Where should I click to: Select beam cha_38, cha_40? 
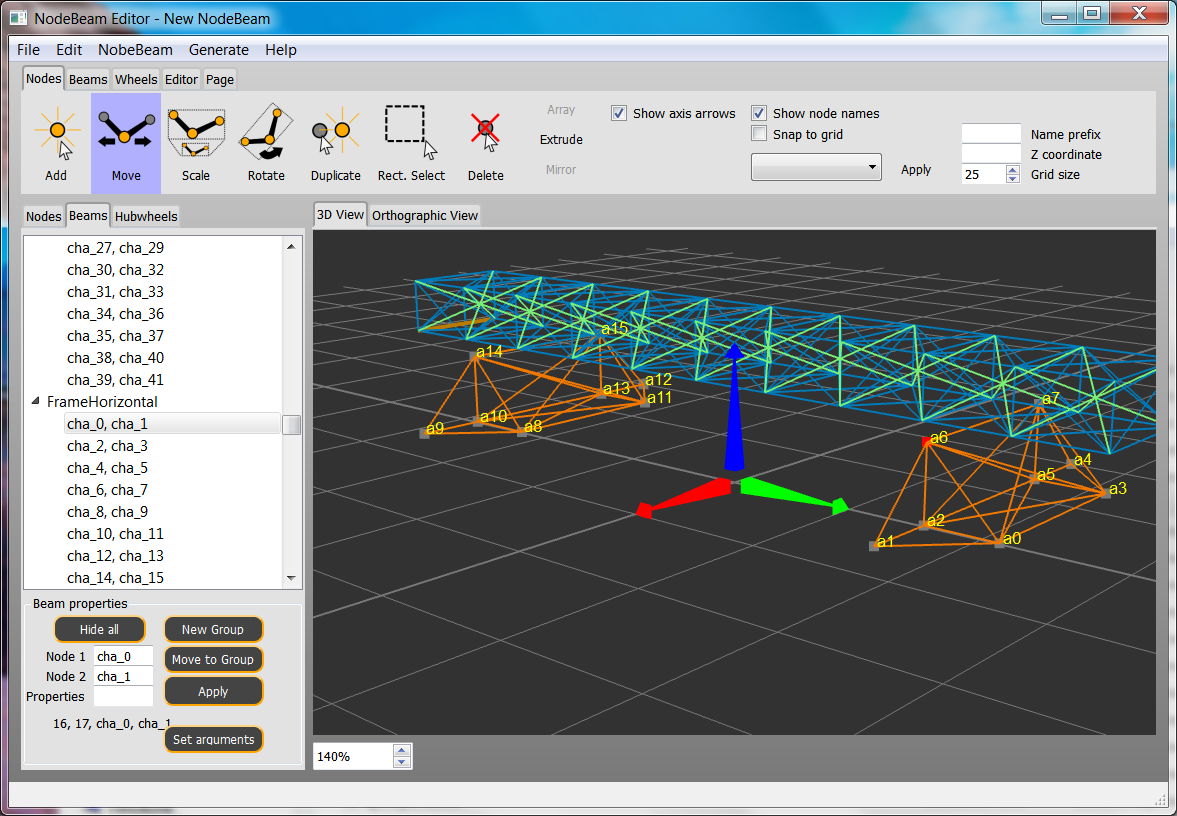point(116,358)
